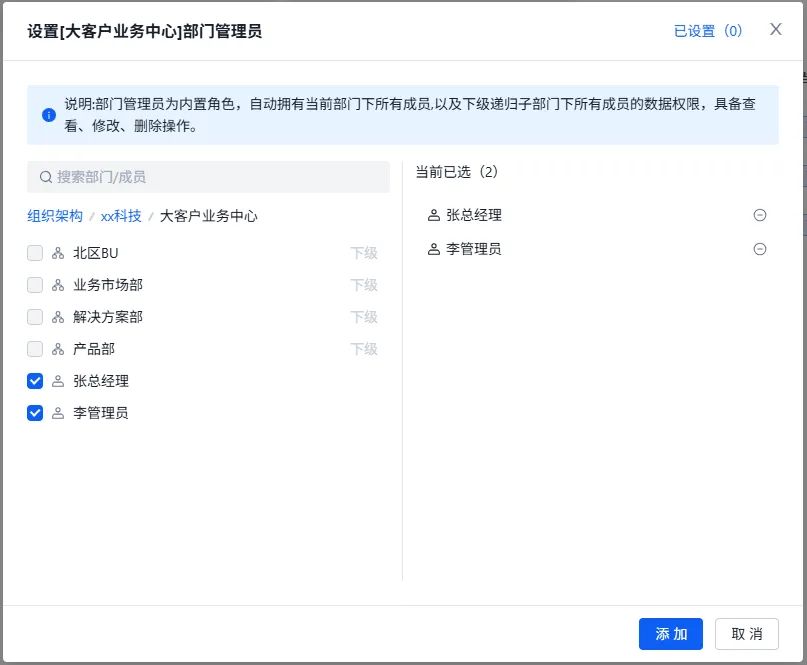The width and height of the screenshot is (807, 665).
Task: Check the checkbox for 北区BU
Action: pyautogui.click(x=35, y=253)
